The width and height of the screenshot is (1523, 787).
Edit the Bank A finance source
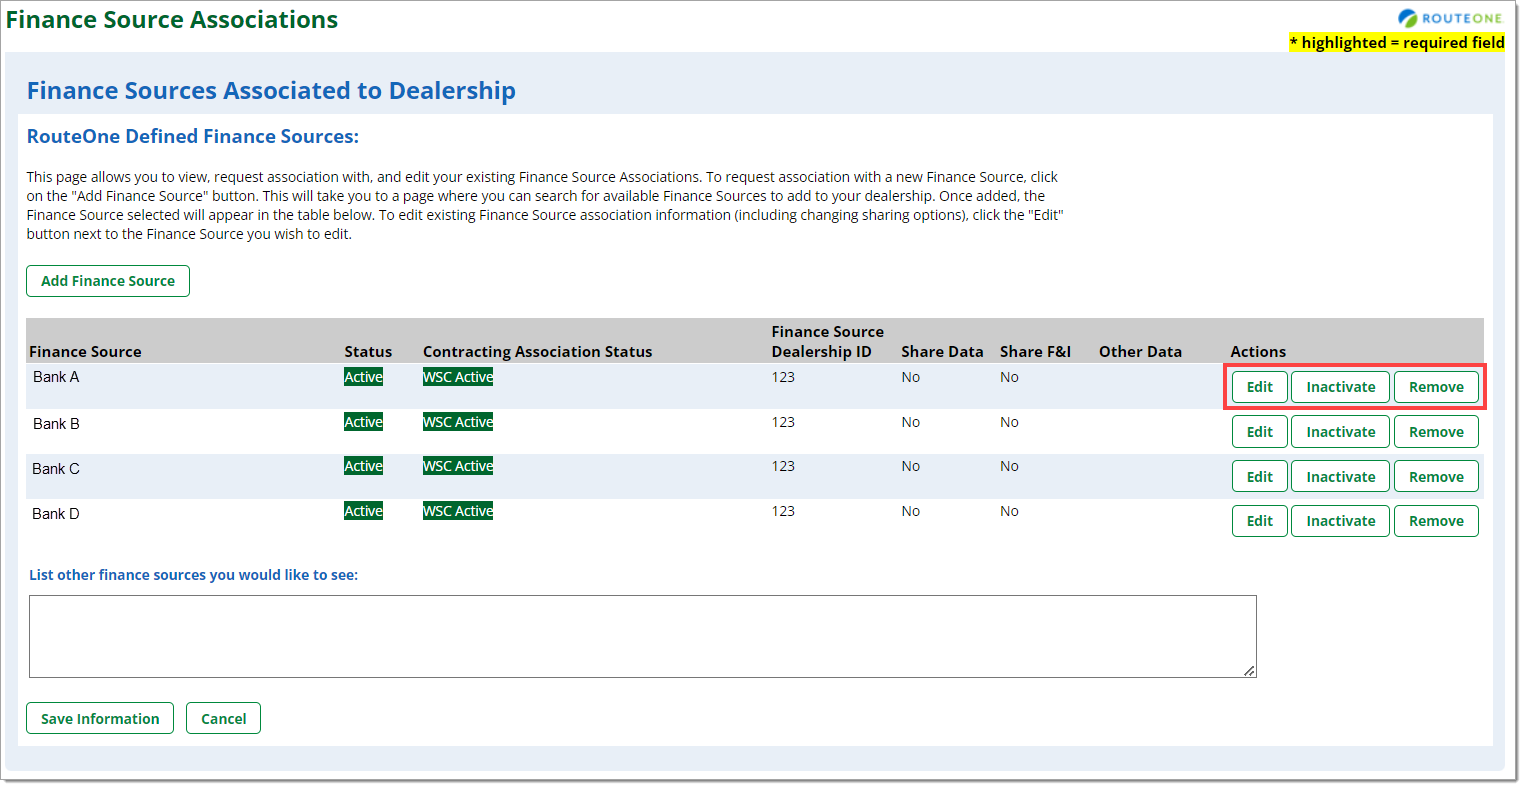1259,387
